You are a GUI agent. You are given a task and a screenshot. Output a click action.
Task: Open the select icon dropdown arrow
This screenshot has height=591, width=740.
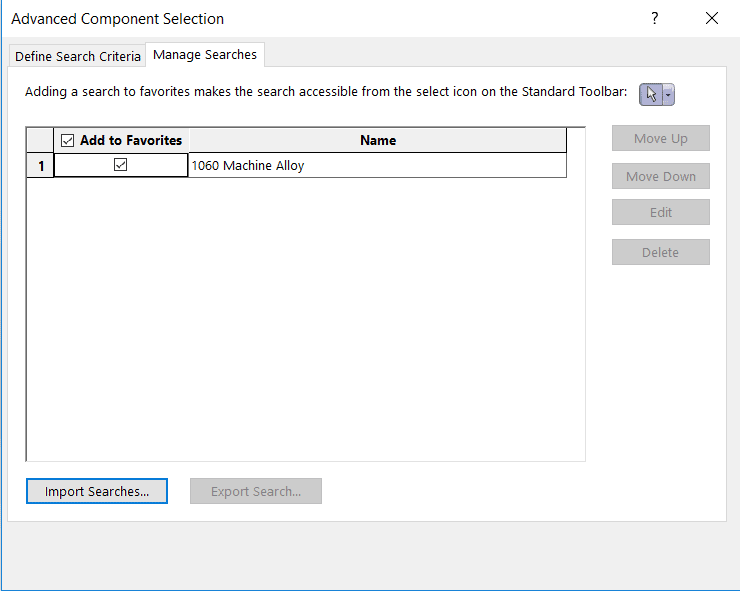point(668,94)
